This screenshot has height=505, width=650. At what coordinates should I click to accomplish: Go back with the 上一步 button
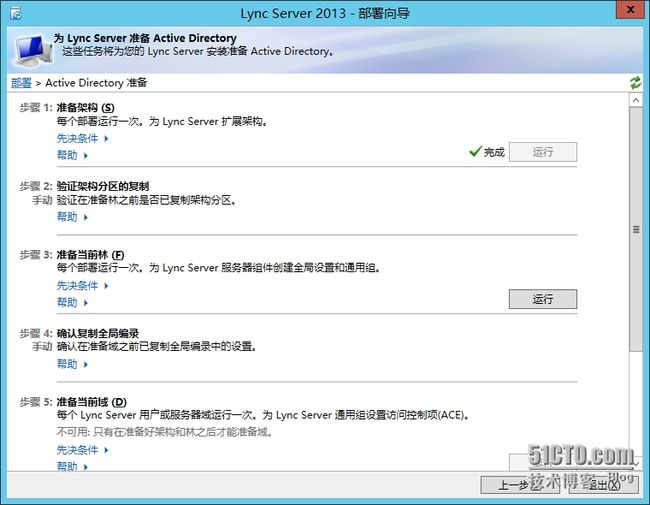520,485
